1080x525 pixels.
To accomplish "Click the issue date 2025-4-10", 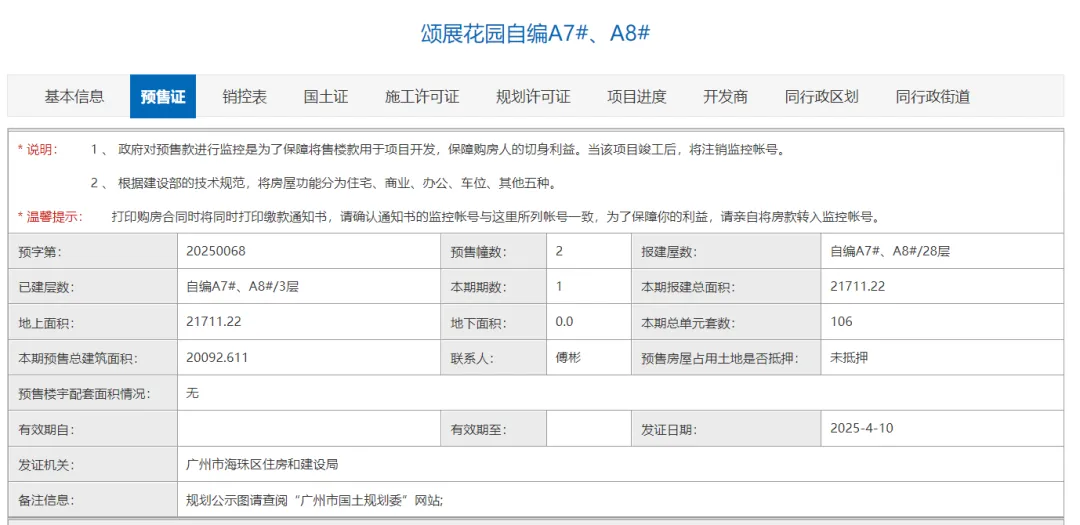I will point(862,428).
